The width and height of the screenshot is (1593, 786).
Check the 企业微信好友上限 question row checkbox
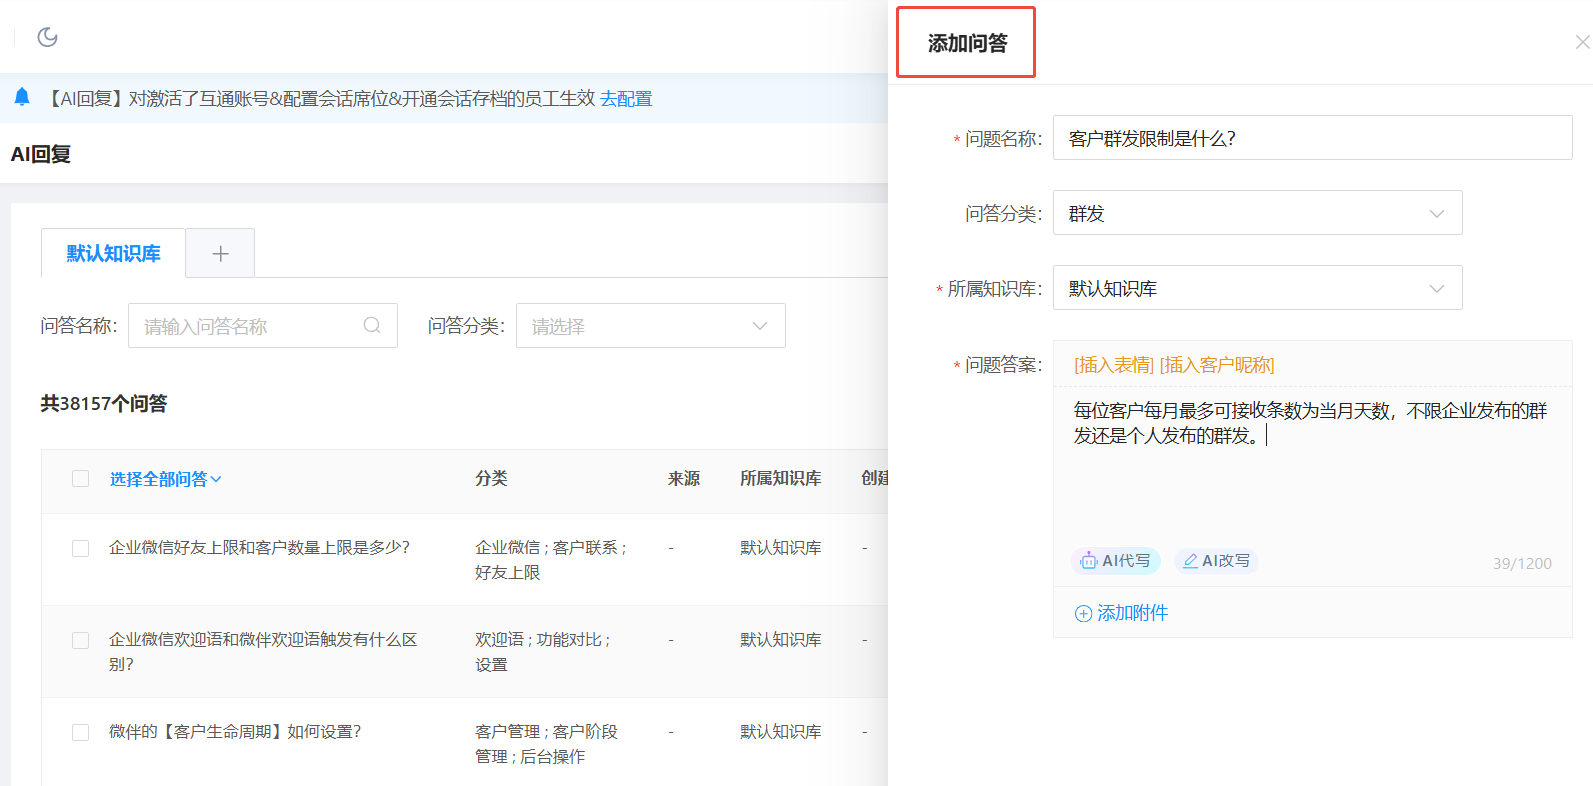pos(81,548)
